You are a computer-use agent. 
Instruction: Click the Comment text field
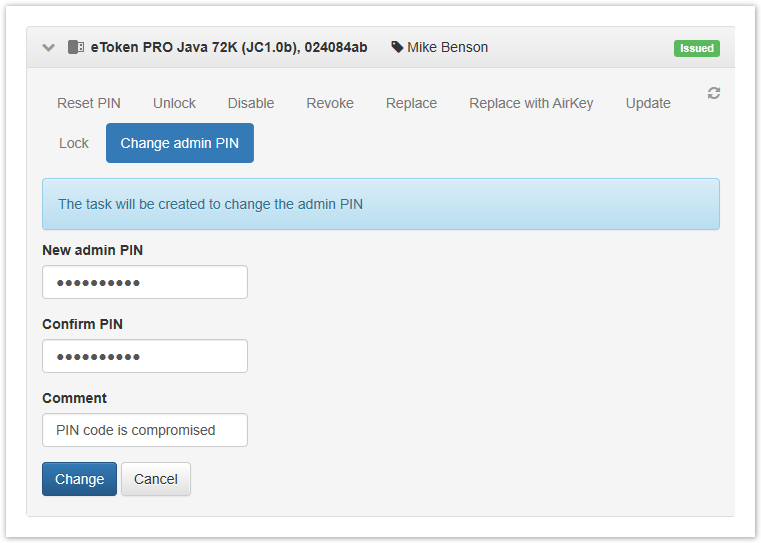pyautogui.click(x=145, y=430)
